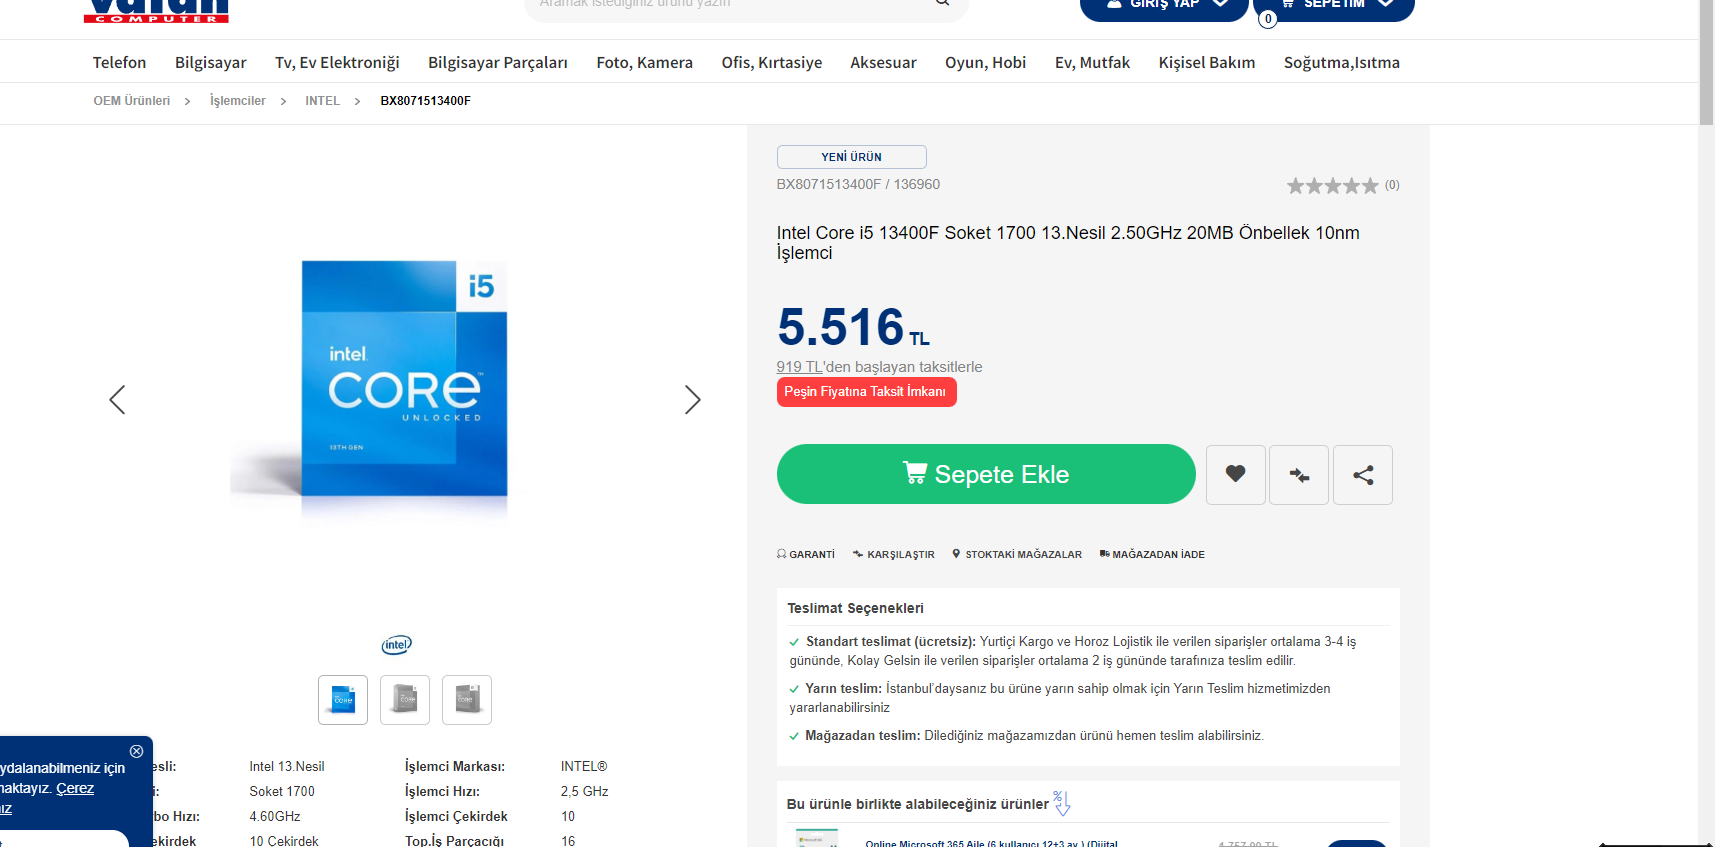Screen dimensions: 1715x847
Task: Click the 4.60GHz turbo speed value
Action: 275,816
